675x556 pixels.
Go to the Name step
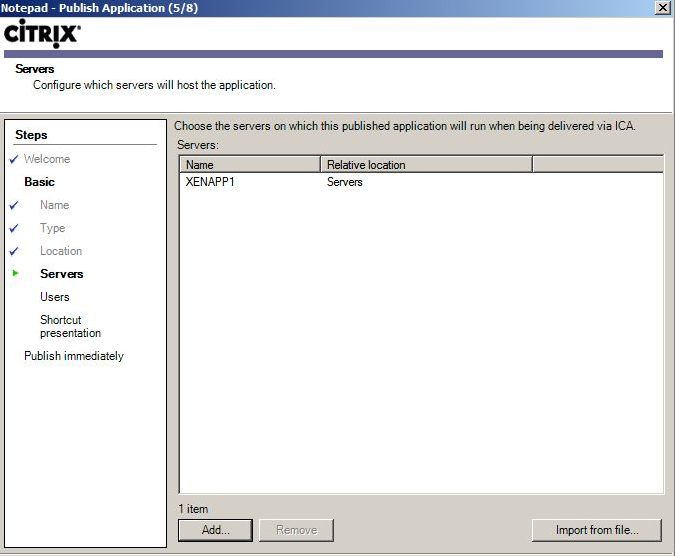pos(55,205)
